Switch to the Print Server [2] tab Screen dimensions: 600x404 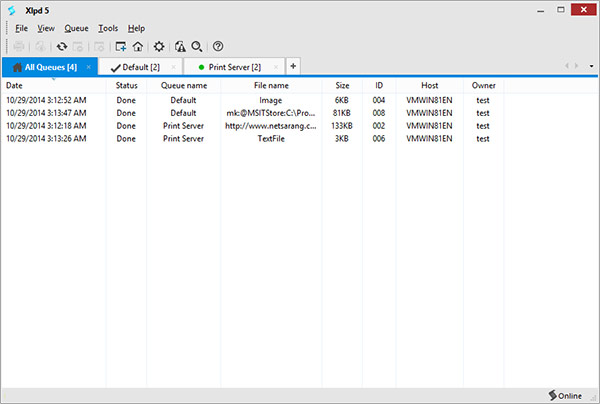coord(235,67)
